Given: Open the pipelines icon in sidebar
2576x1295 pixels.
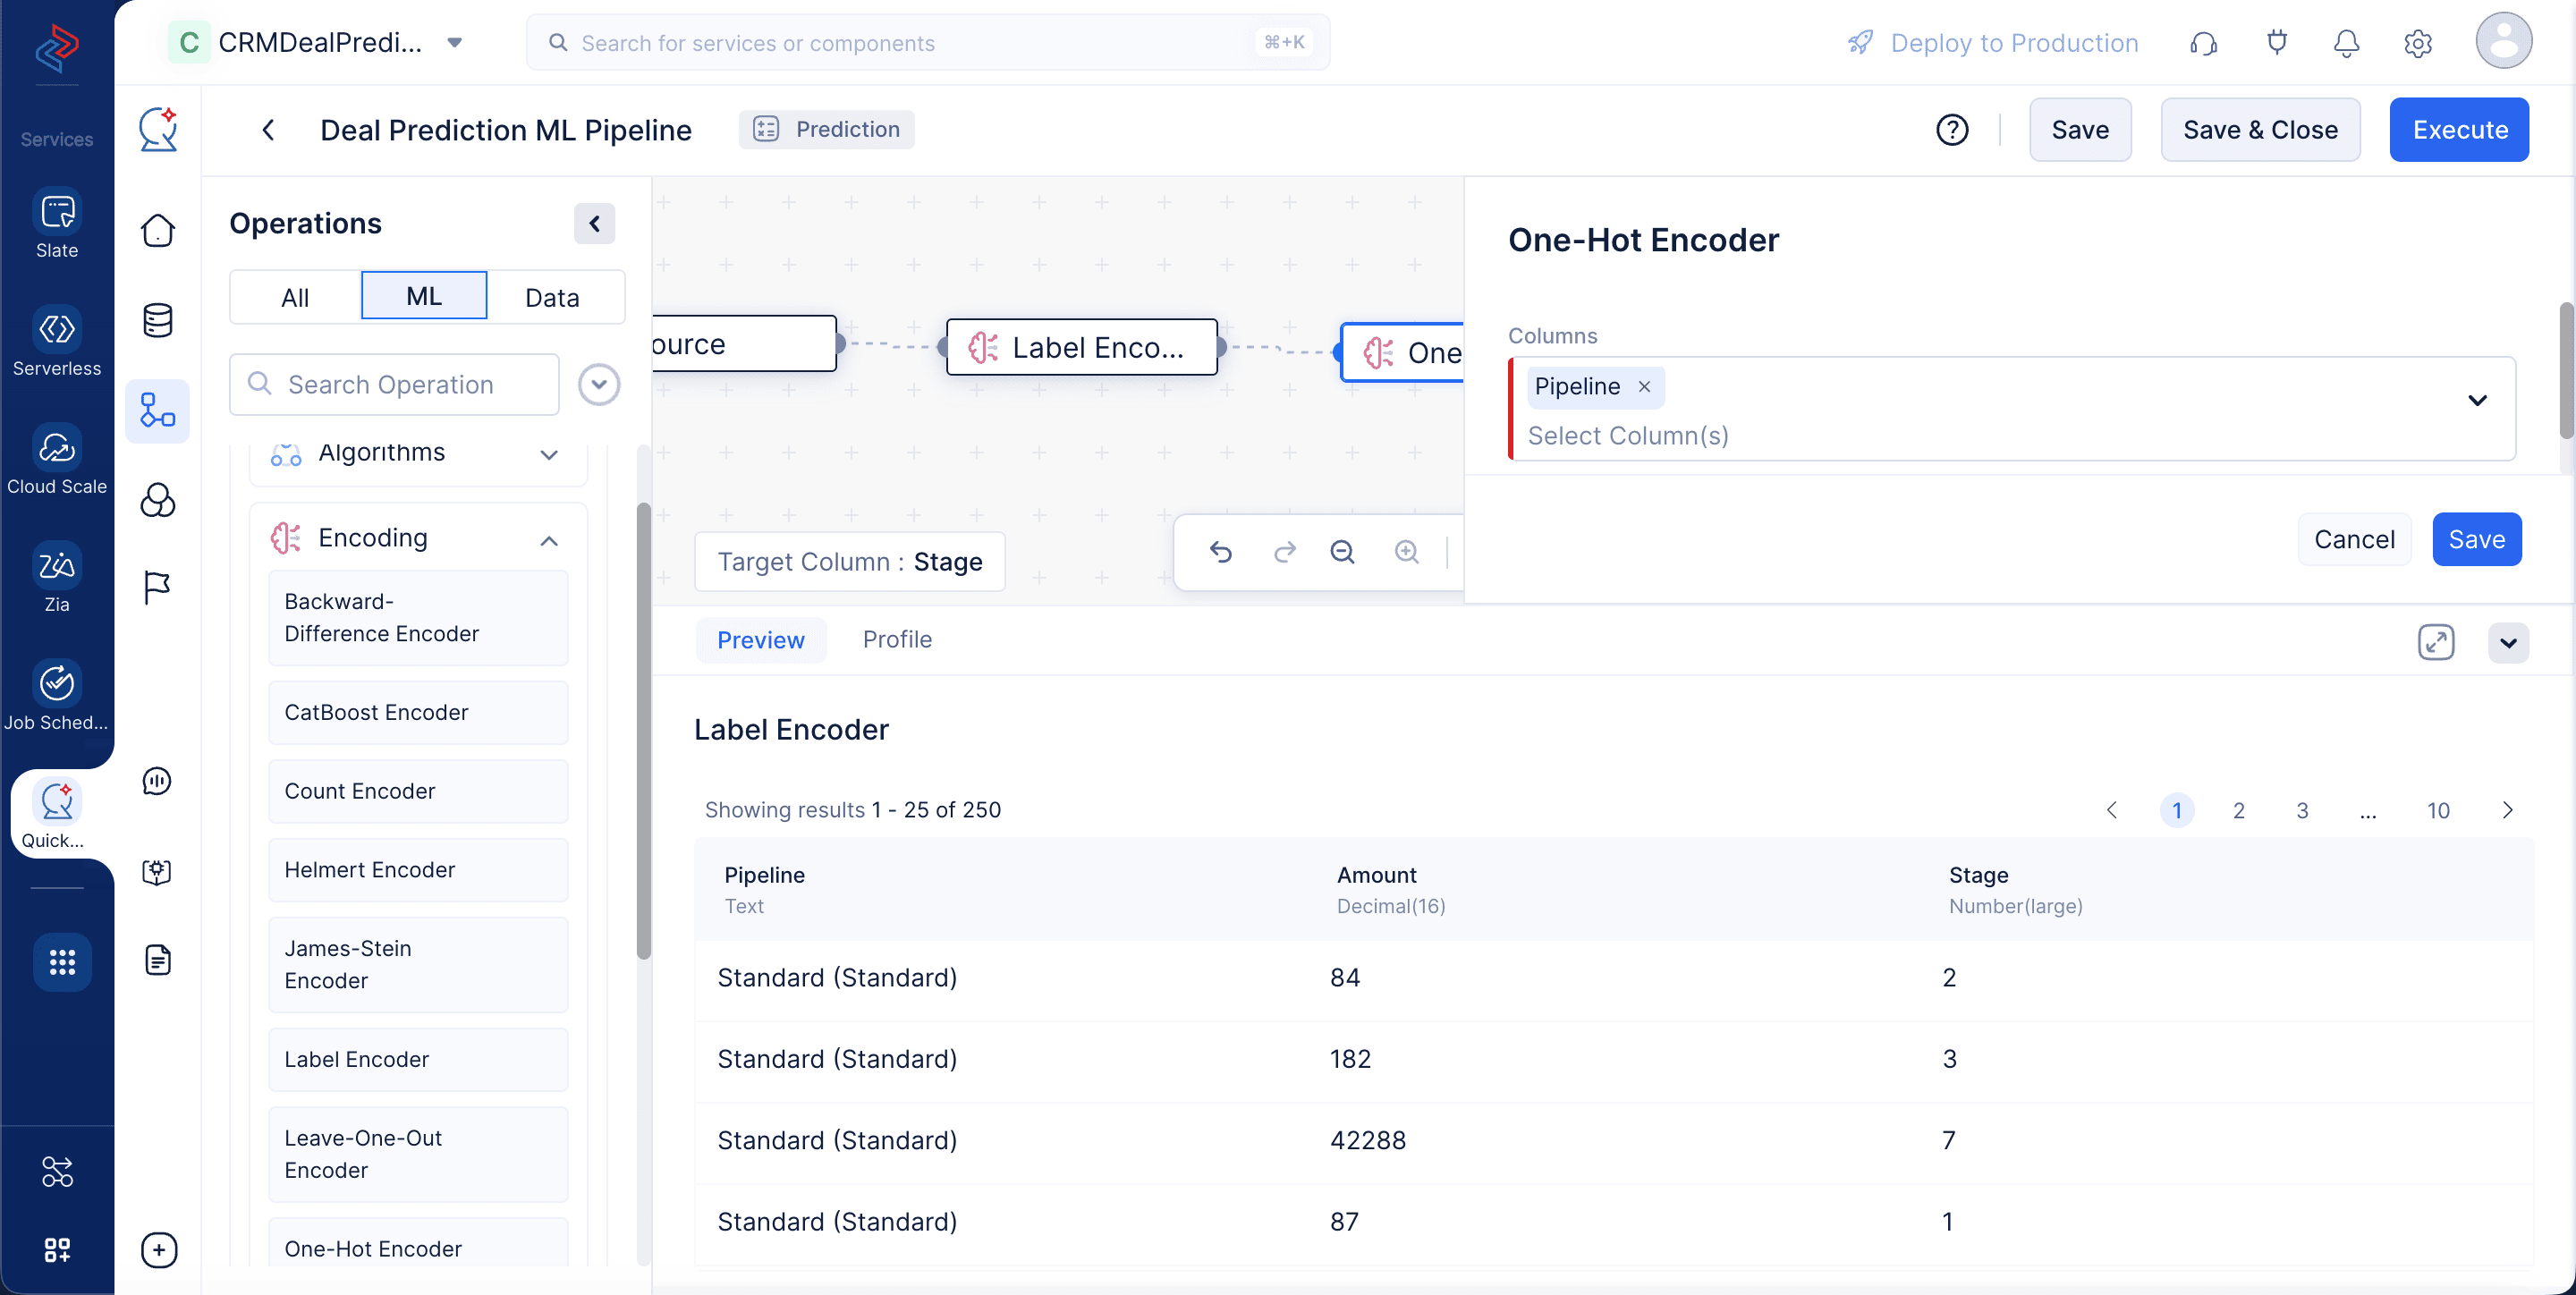Looking at the screenshot, I should click(158, 411).
